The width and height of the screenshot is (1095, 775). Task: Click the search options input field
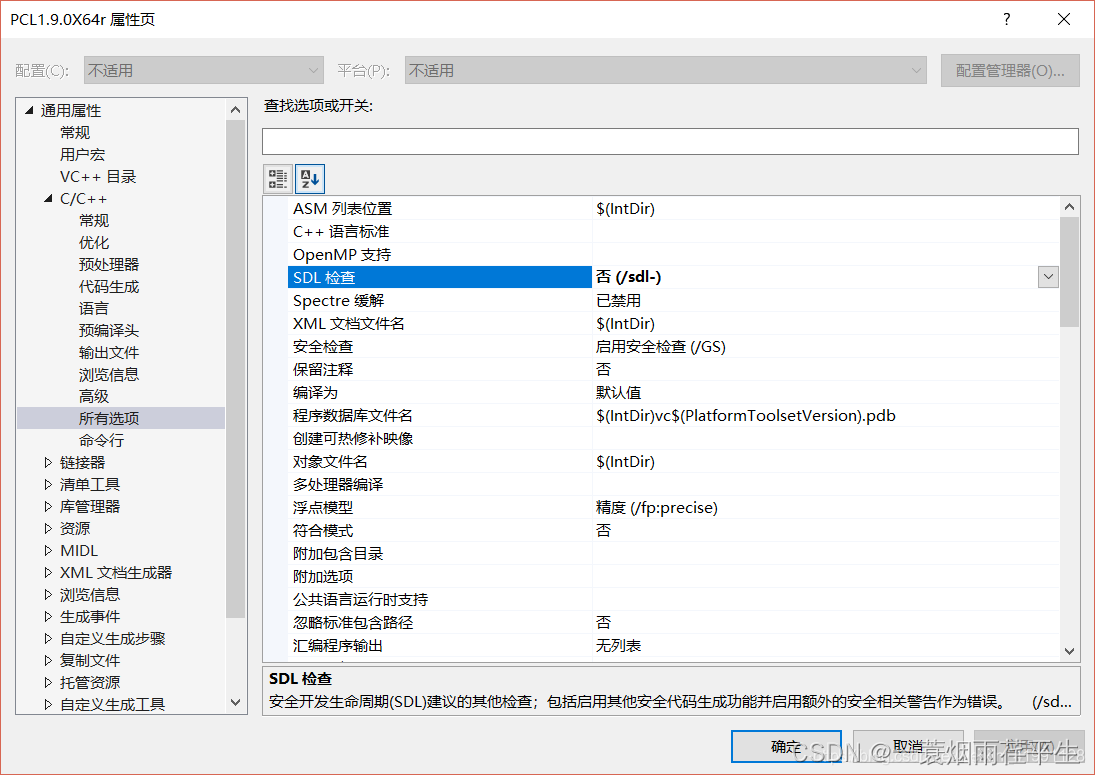[x=670, y=141]
